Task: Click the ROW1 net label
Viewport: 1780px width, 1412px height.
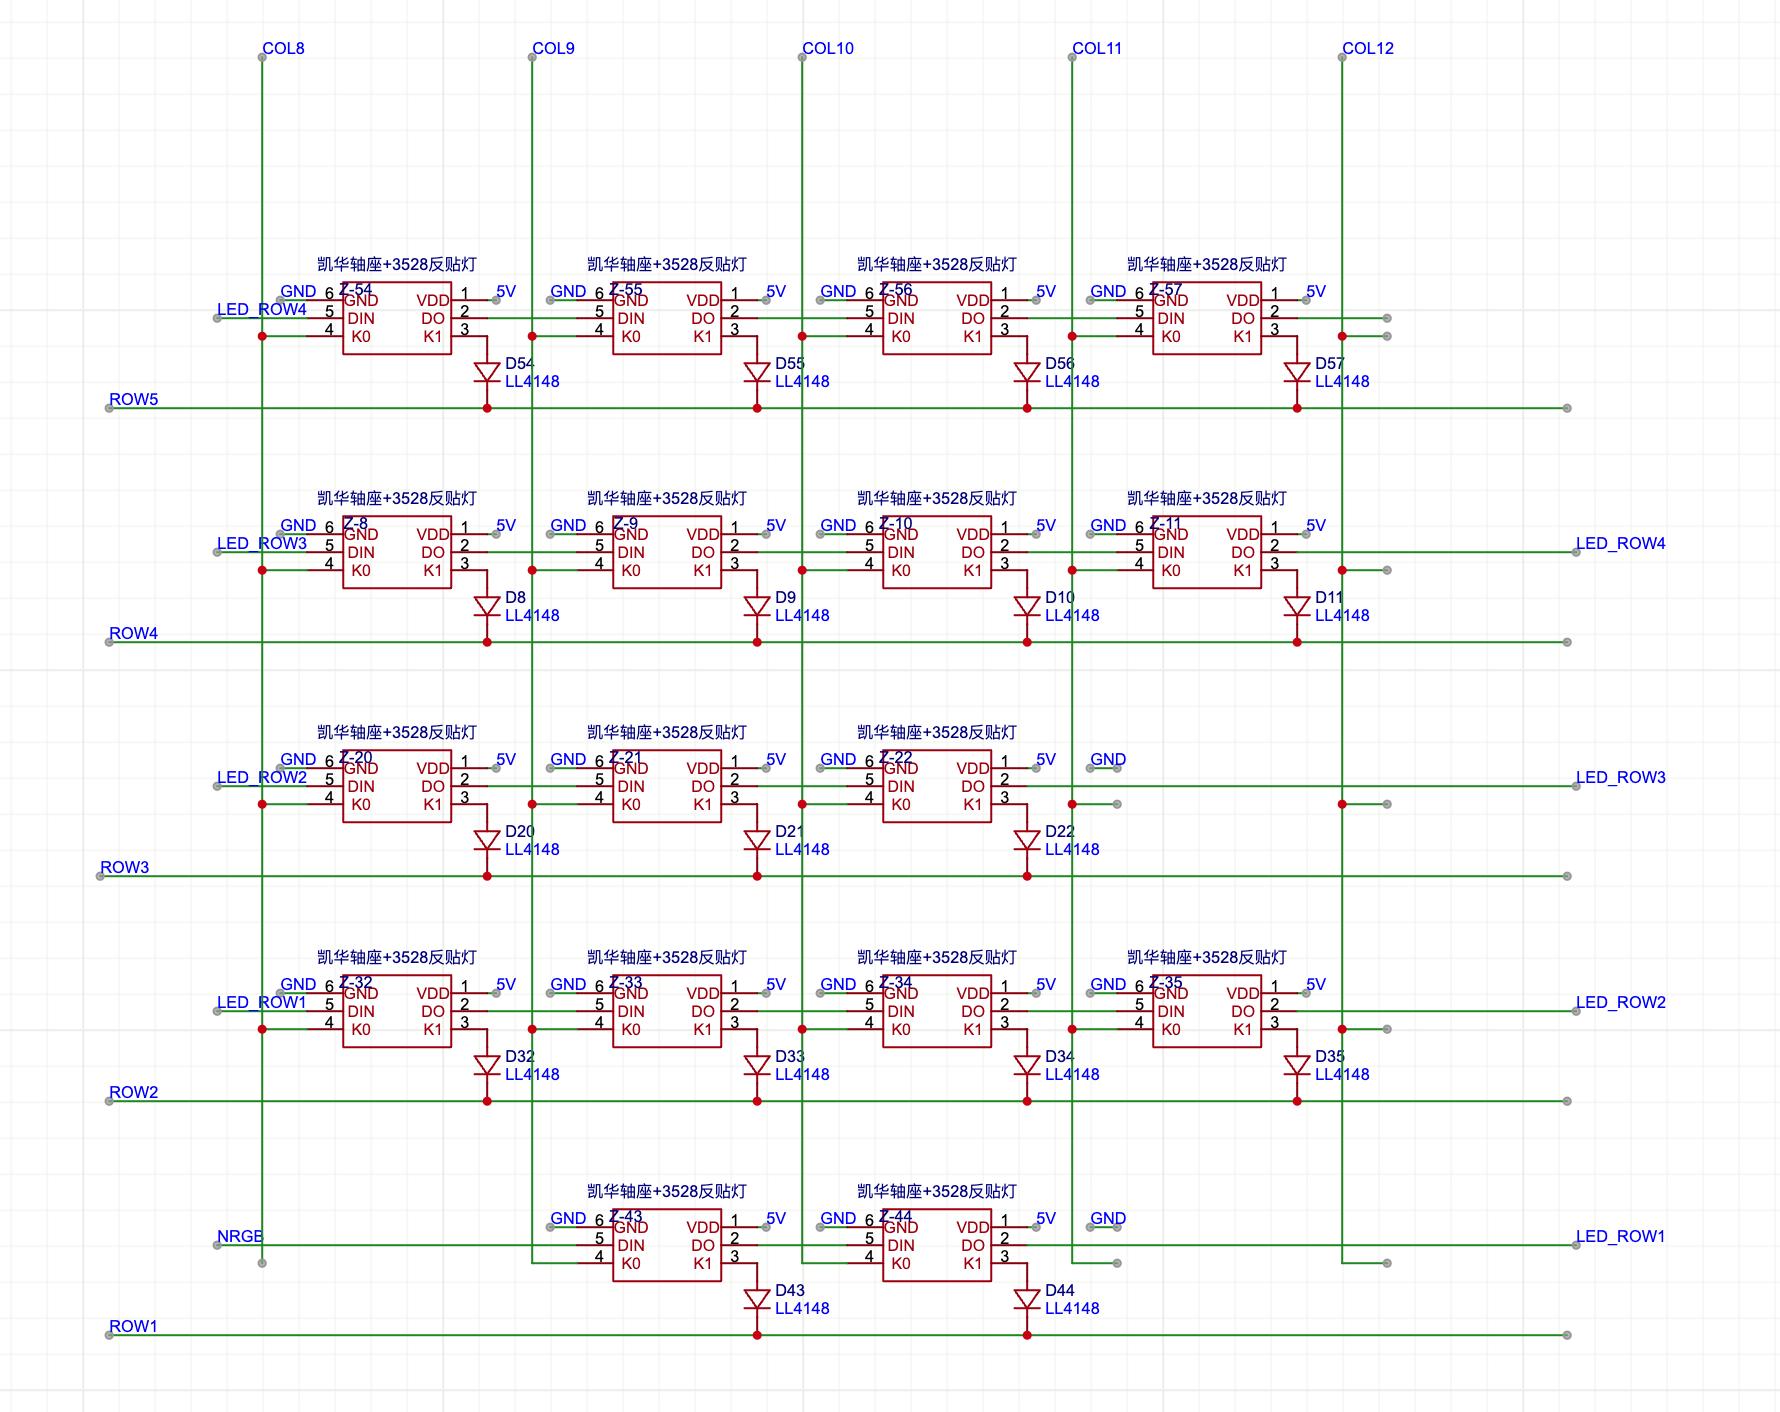Action: click(134, 1326)
